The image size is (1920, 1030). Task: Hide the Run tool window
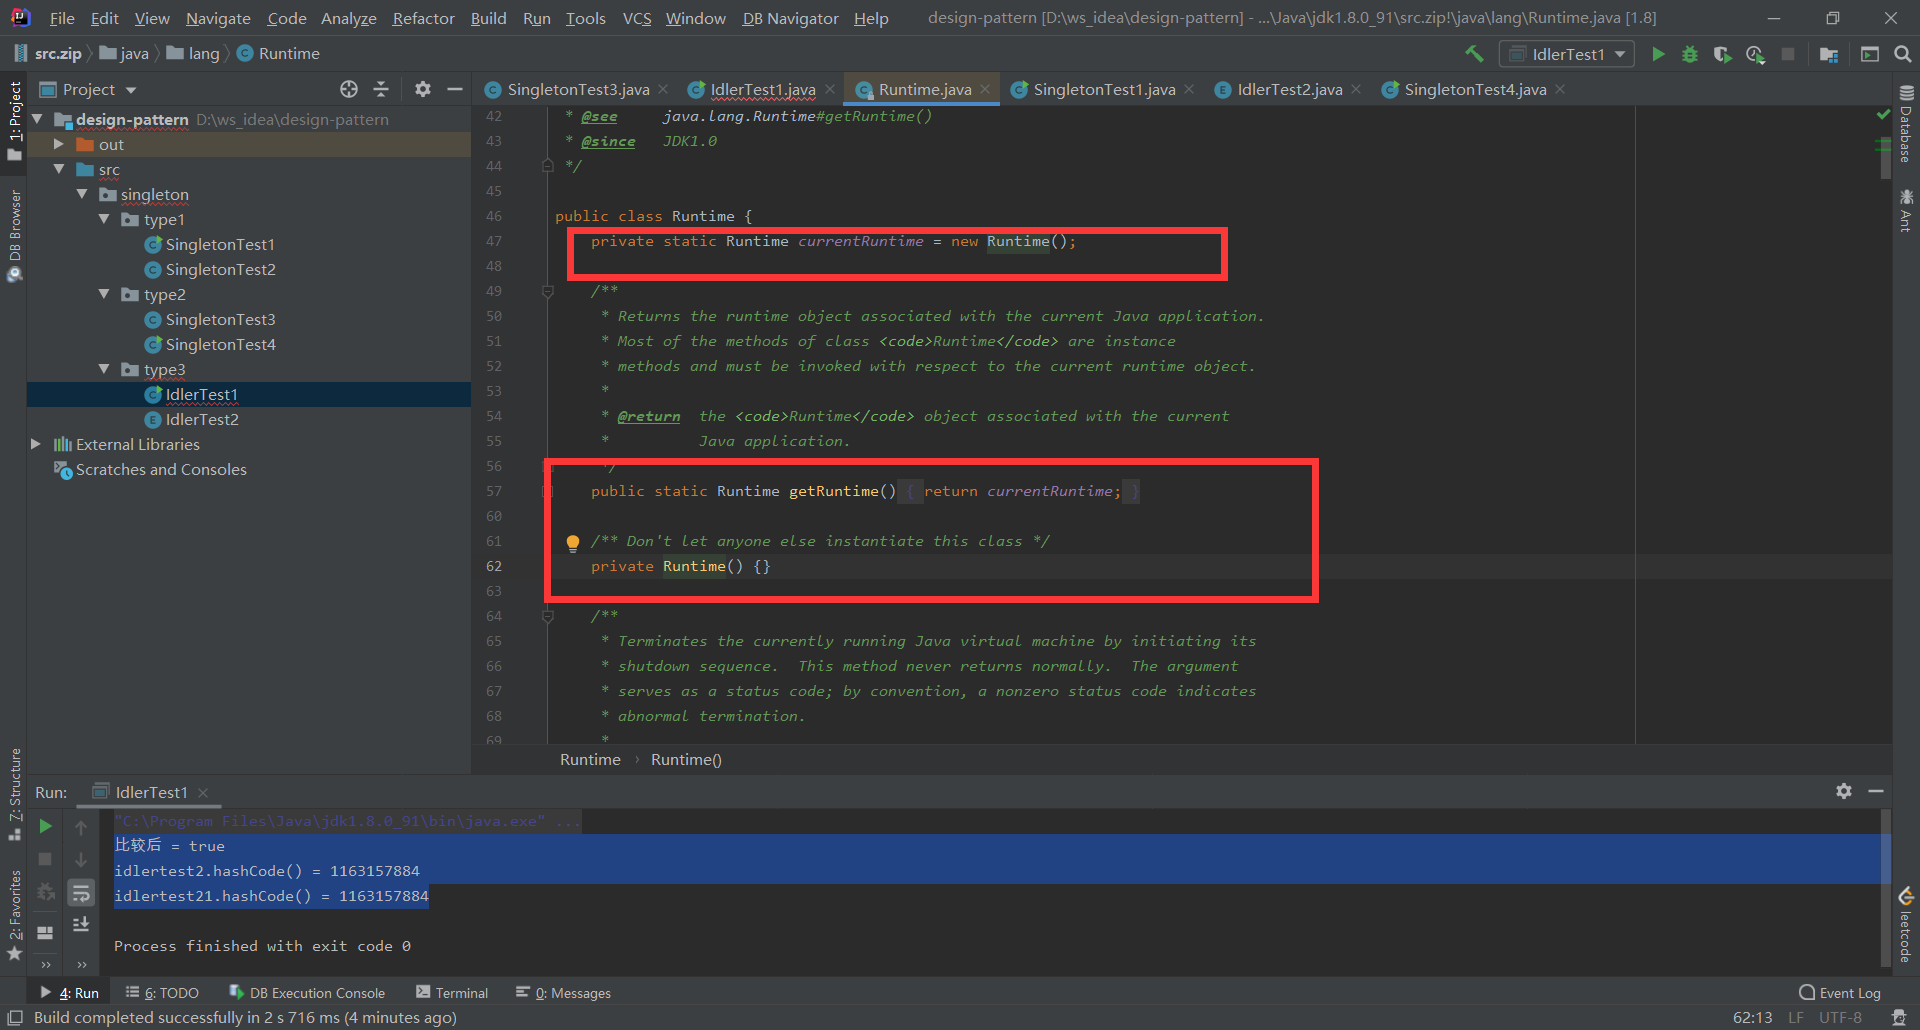click(1876, 791)
